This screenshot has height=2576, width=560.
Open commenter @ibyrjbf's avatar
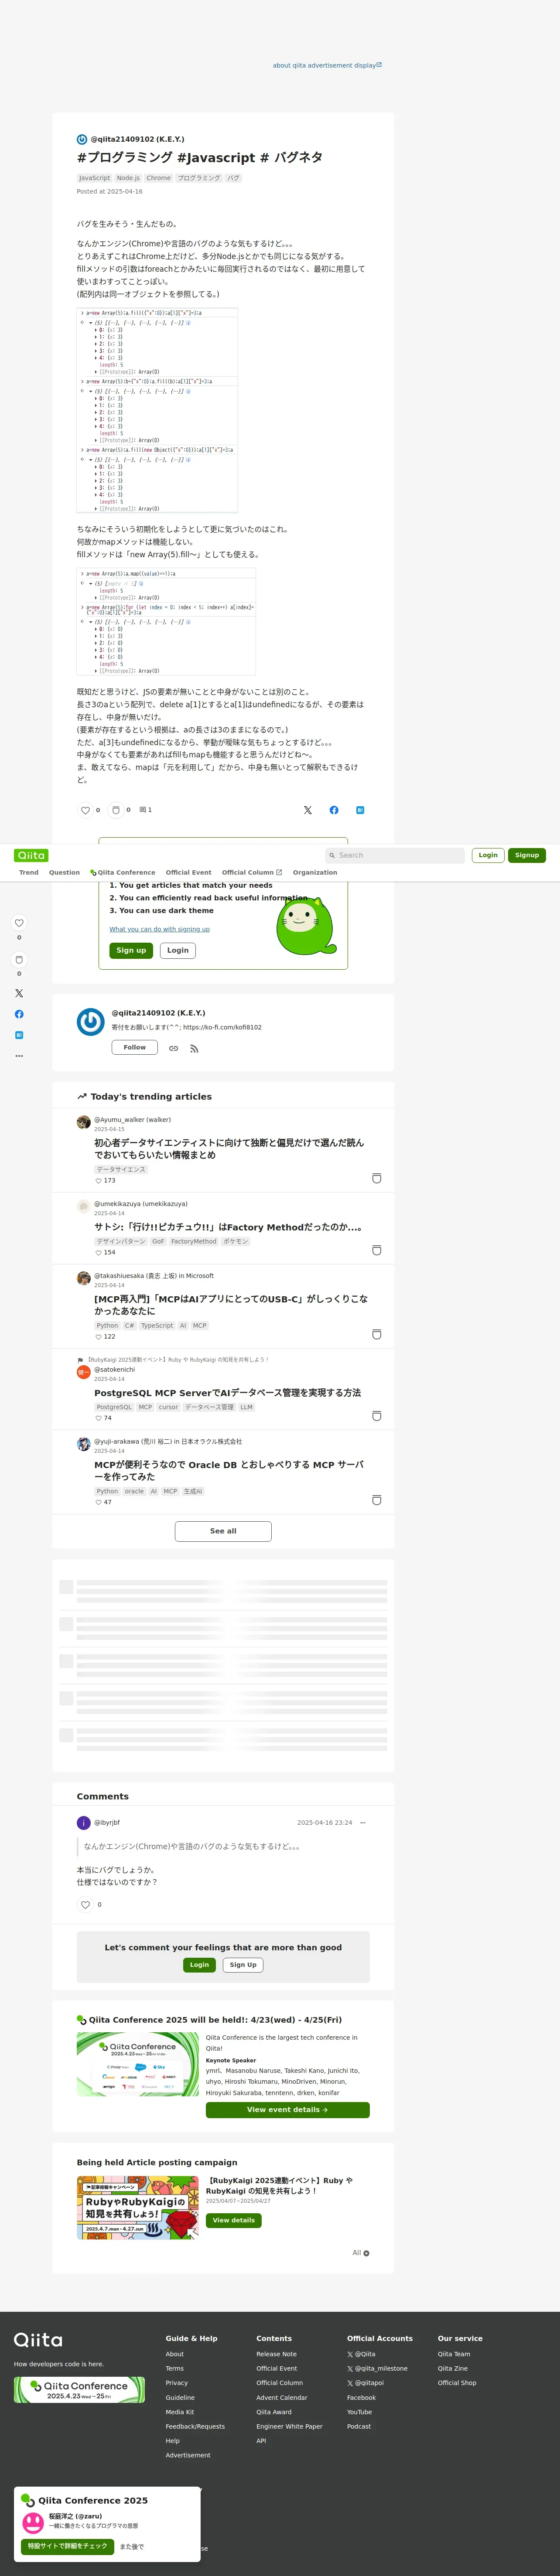(x=84, y=1823)
